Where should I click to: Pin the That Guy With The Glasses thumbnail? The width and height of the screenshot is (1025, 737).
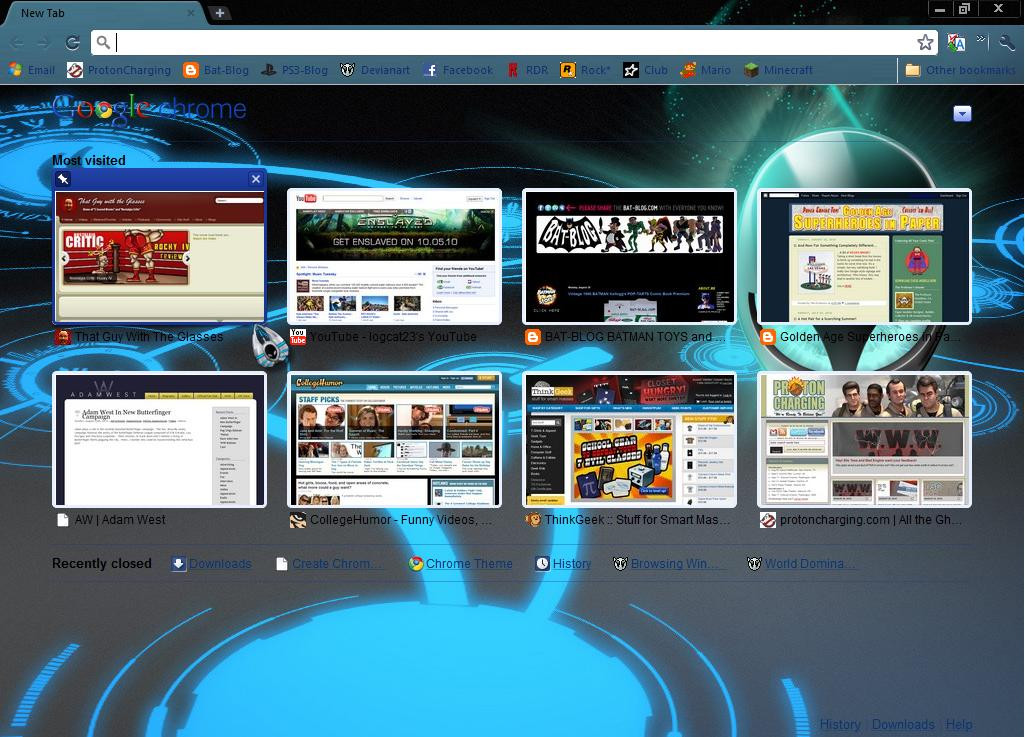pyautogui.click(x=63, y=179)
